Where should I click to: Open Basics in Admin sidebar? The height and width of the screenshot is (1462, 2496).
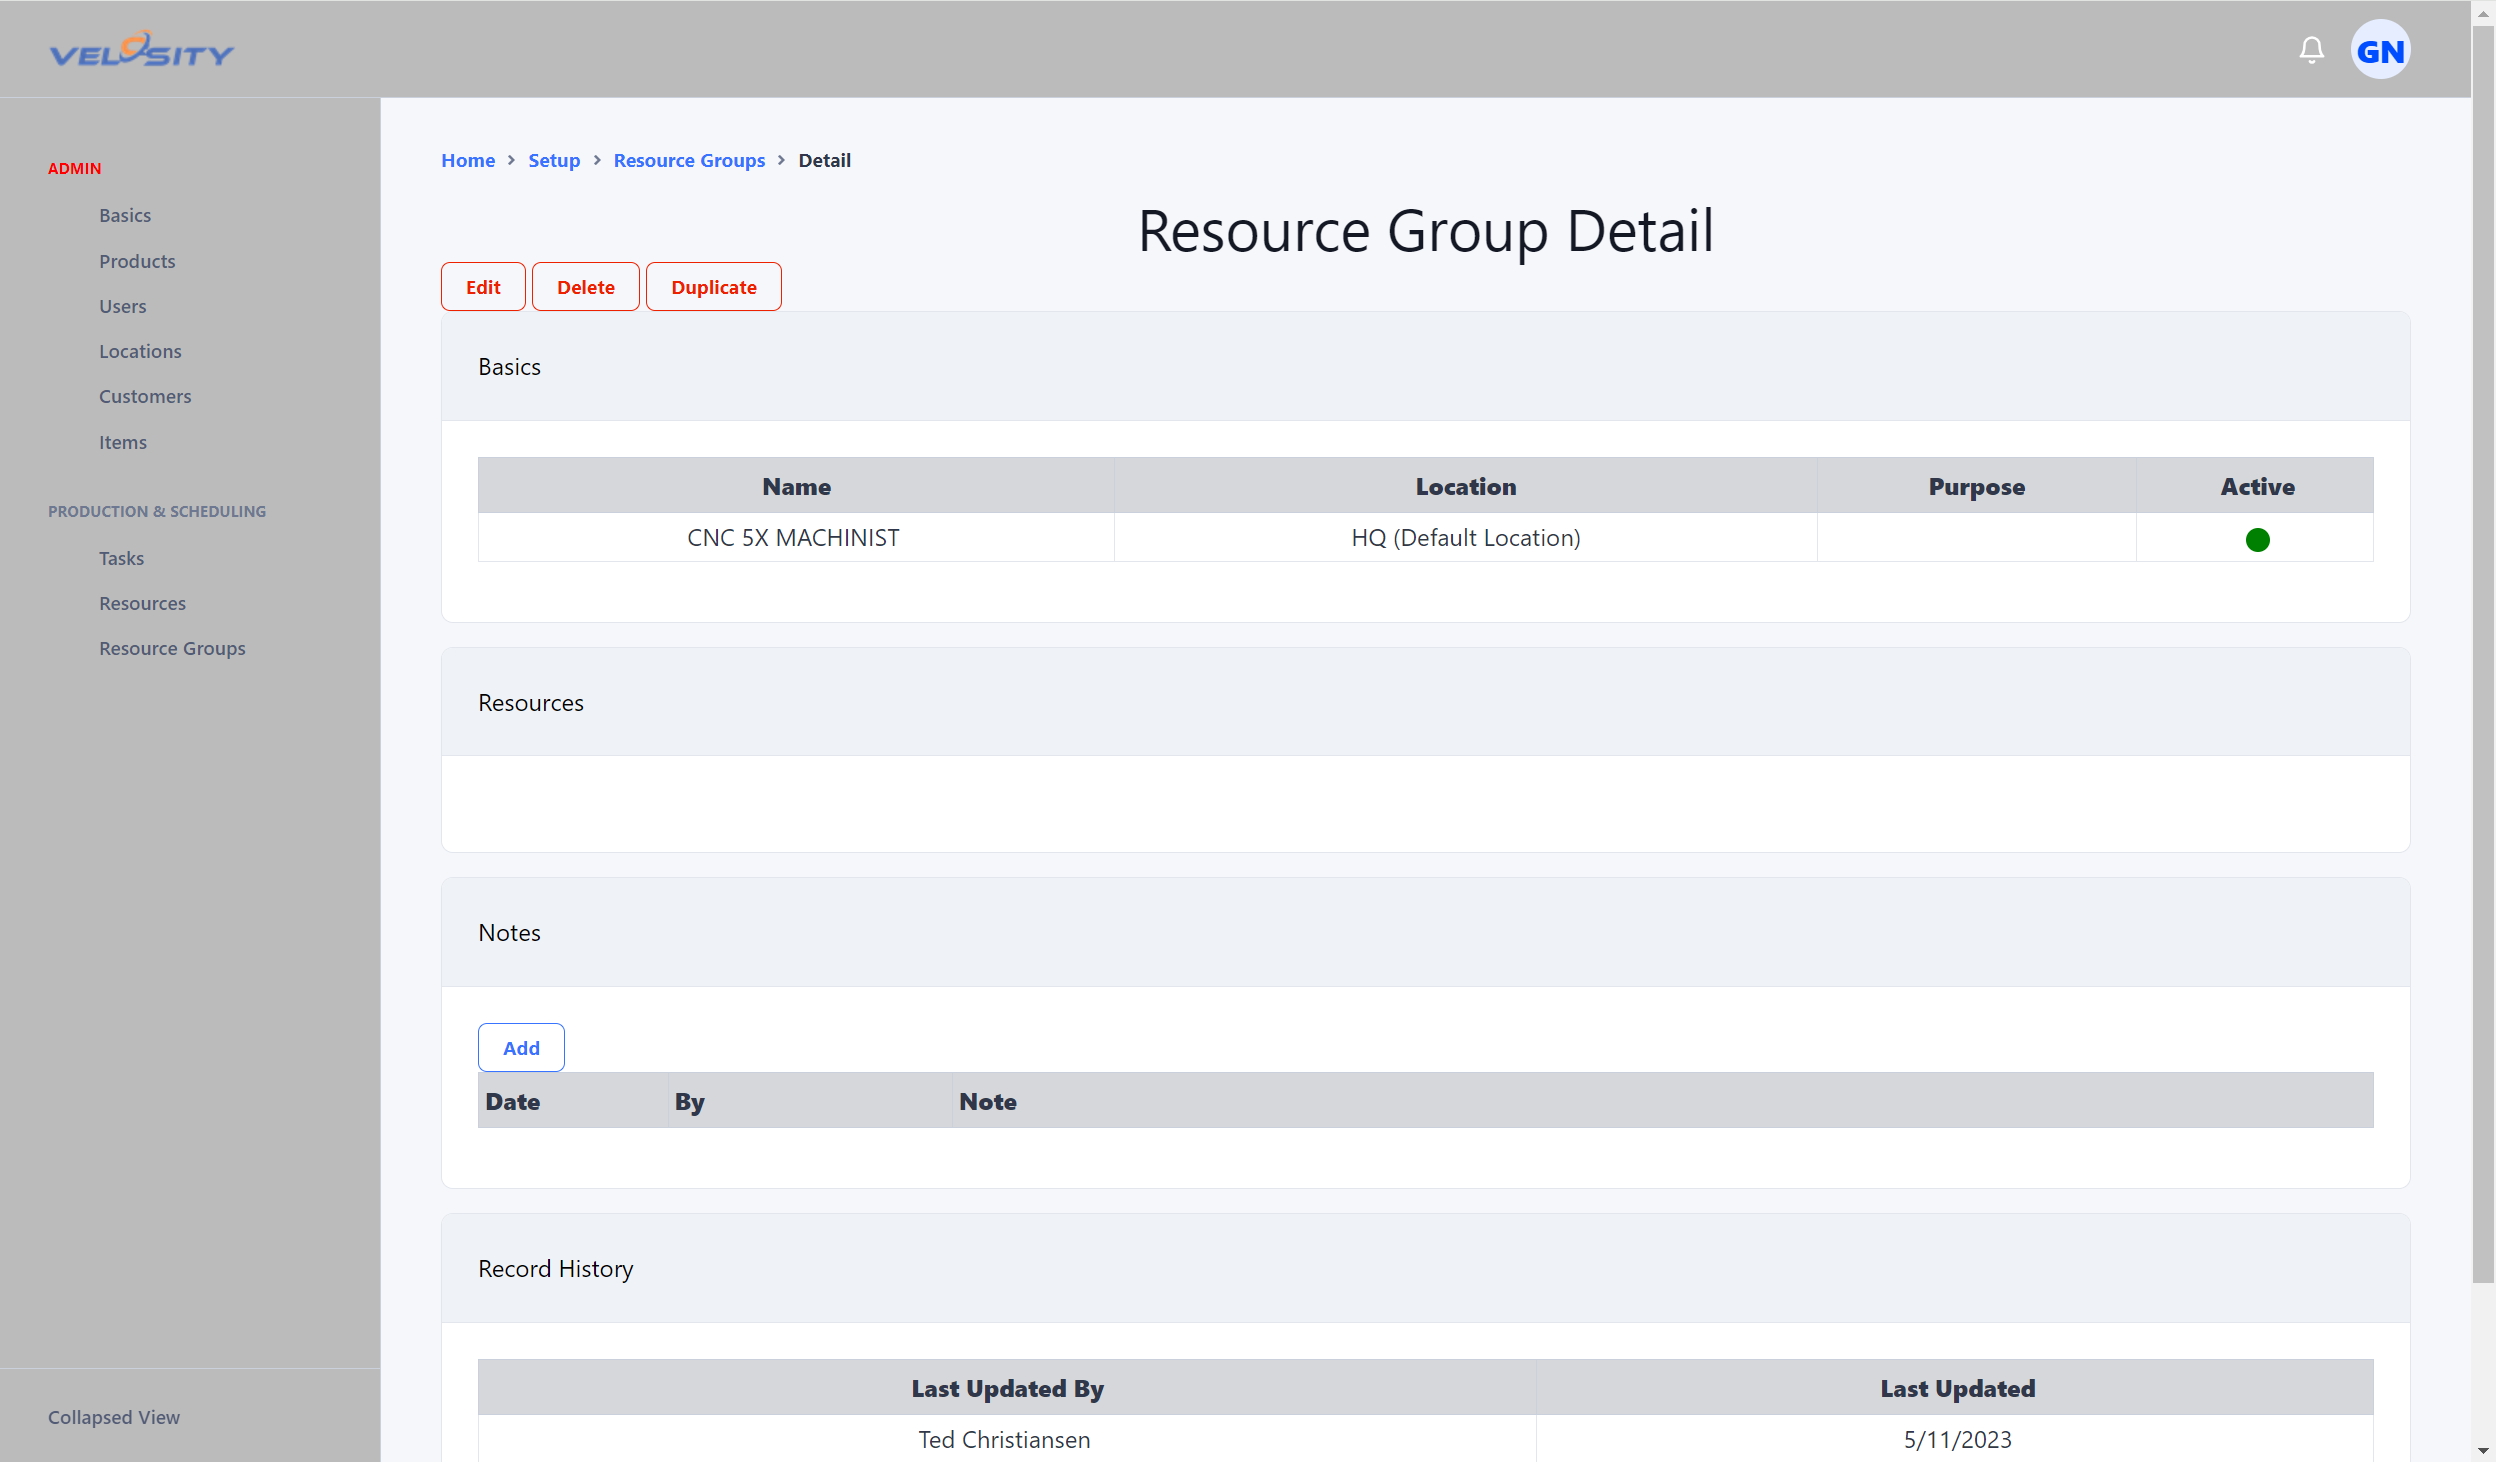[125, 215]
